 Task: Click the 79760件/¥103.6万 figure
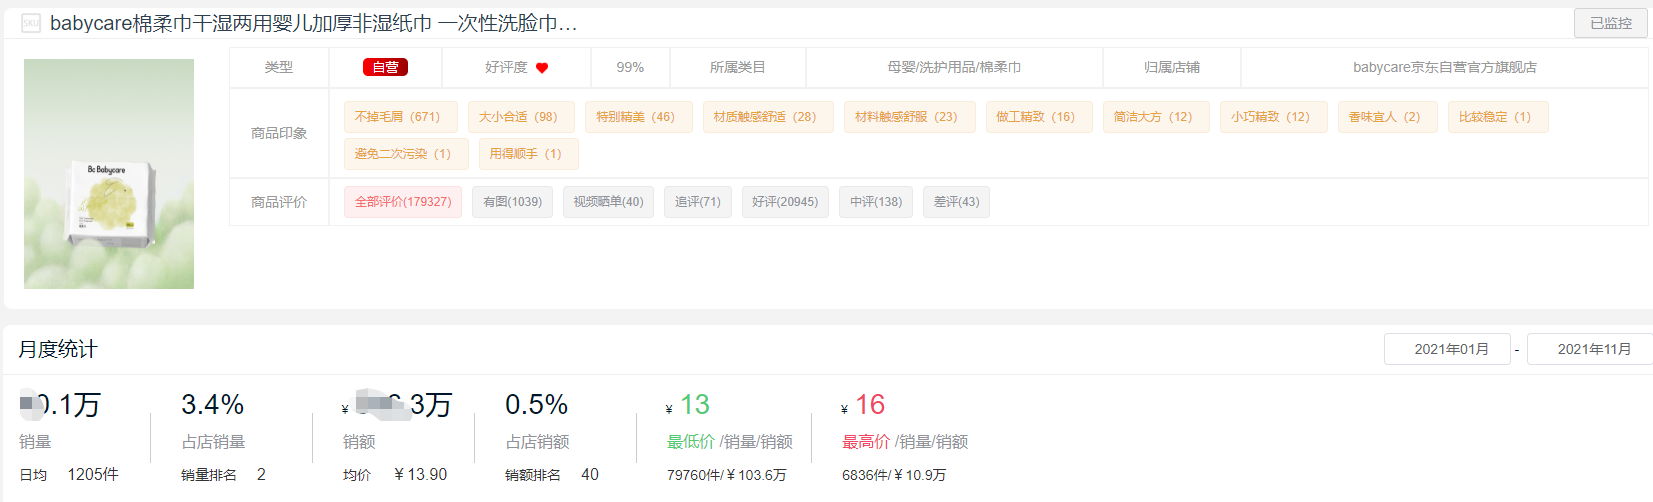[727, 475]
